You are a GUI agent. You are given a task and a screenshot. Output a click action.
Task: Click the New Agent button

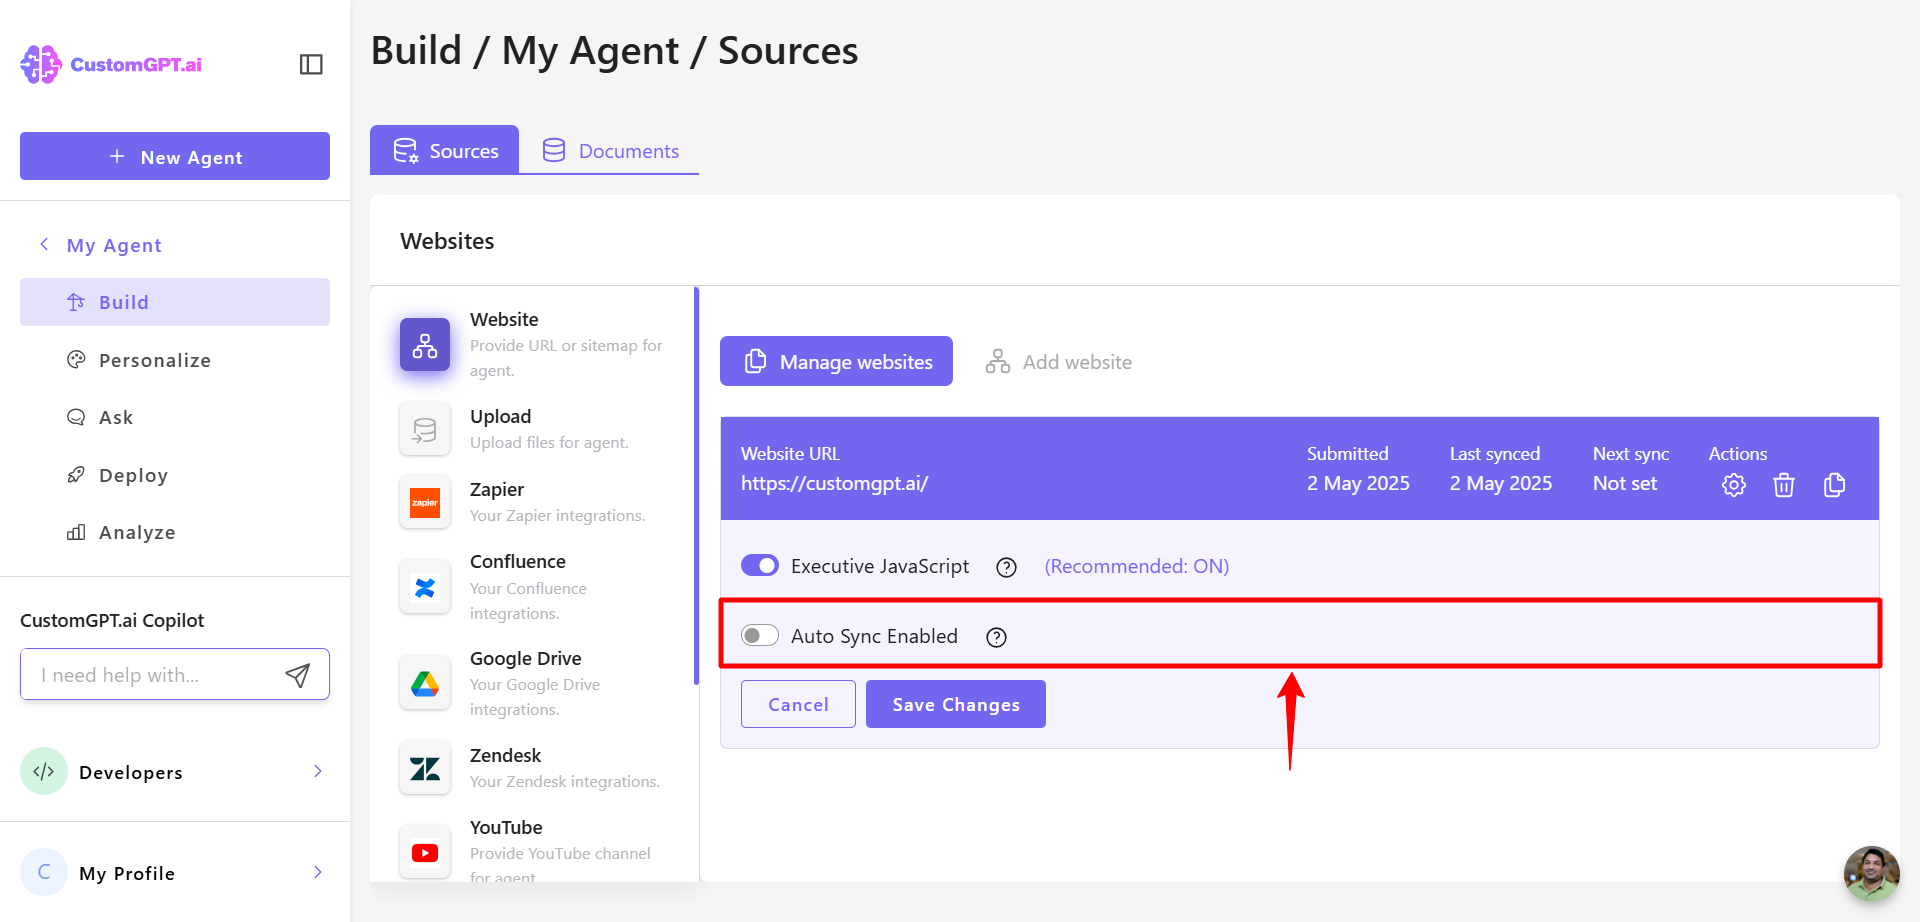pos(175,156)
